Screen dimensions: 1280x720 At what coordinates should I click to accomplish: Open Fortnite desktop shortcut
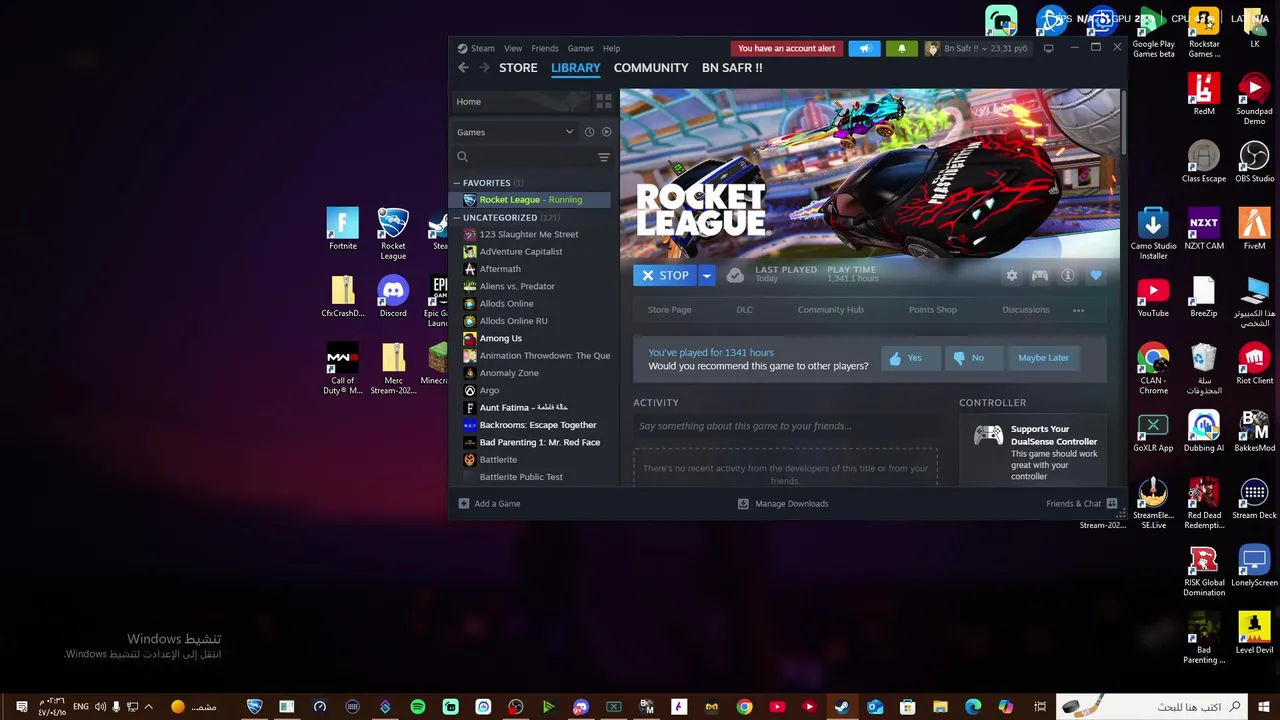tap(342, 230)
